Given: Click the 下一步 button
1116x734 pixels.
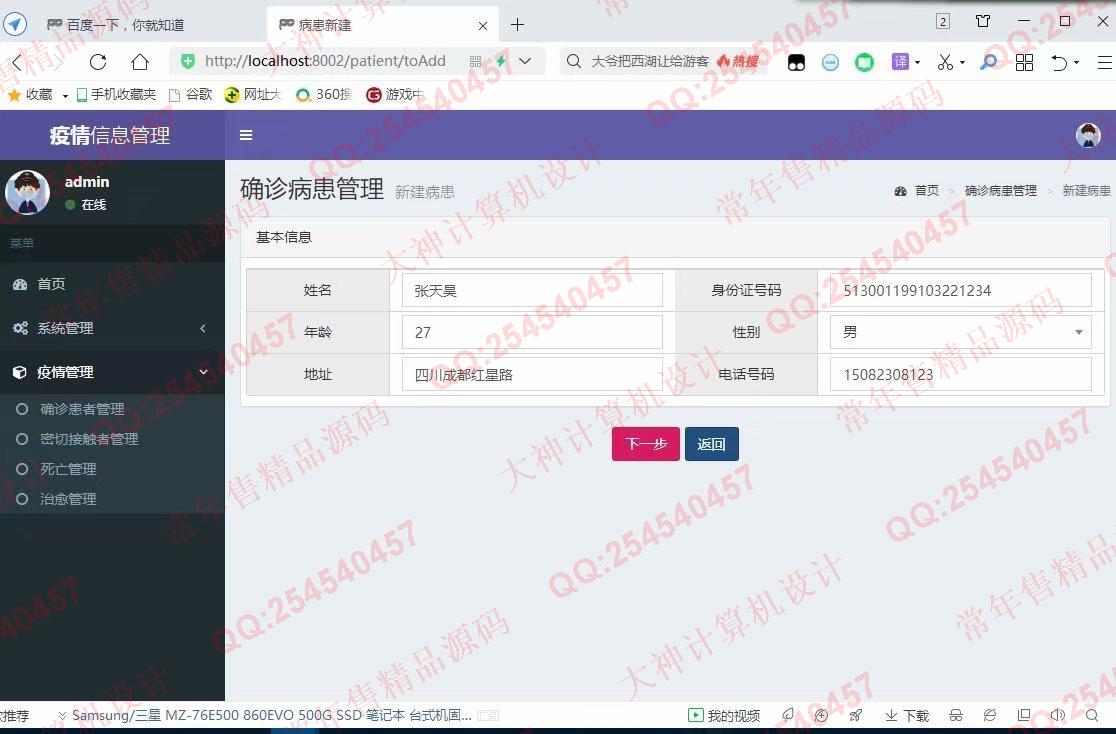Looking at the screenshot, I should 646,444.
